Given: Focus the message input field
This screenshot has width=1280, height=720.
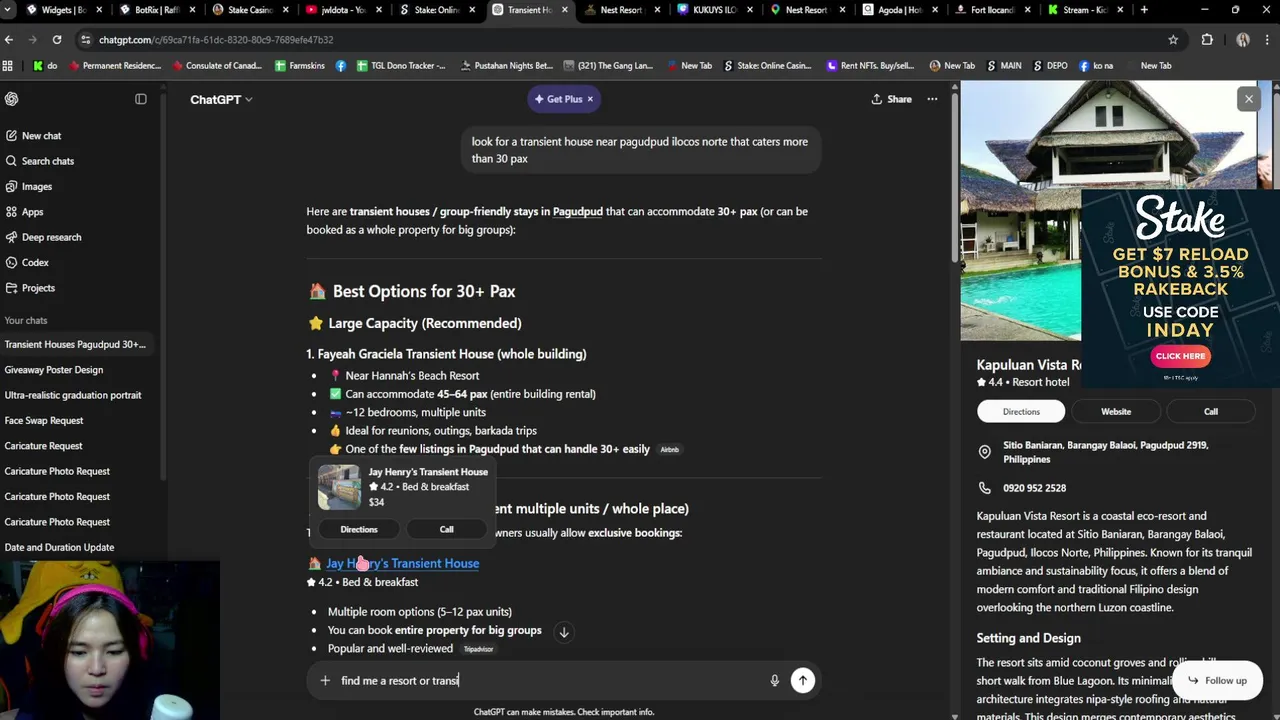Looking at the screenshot, I should click(x=550, y=680).
